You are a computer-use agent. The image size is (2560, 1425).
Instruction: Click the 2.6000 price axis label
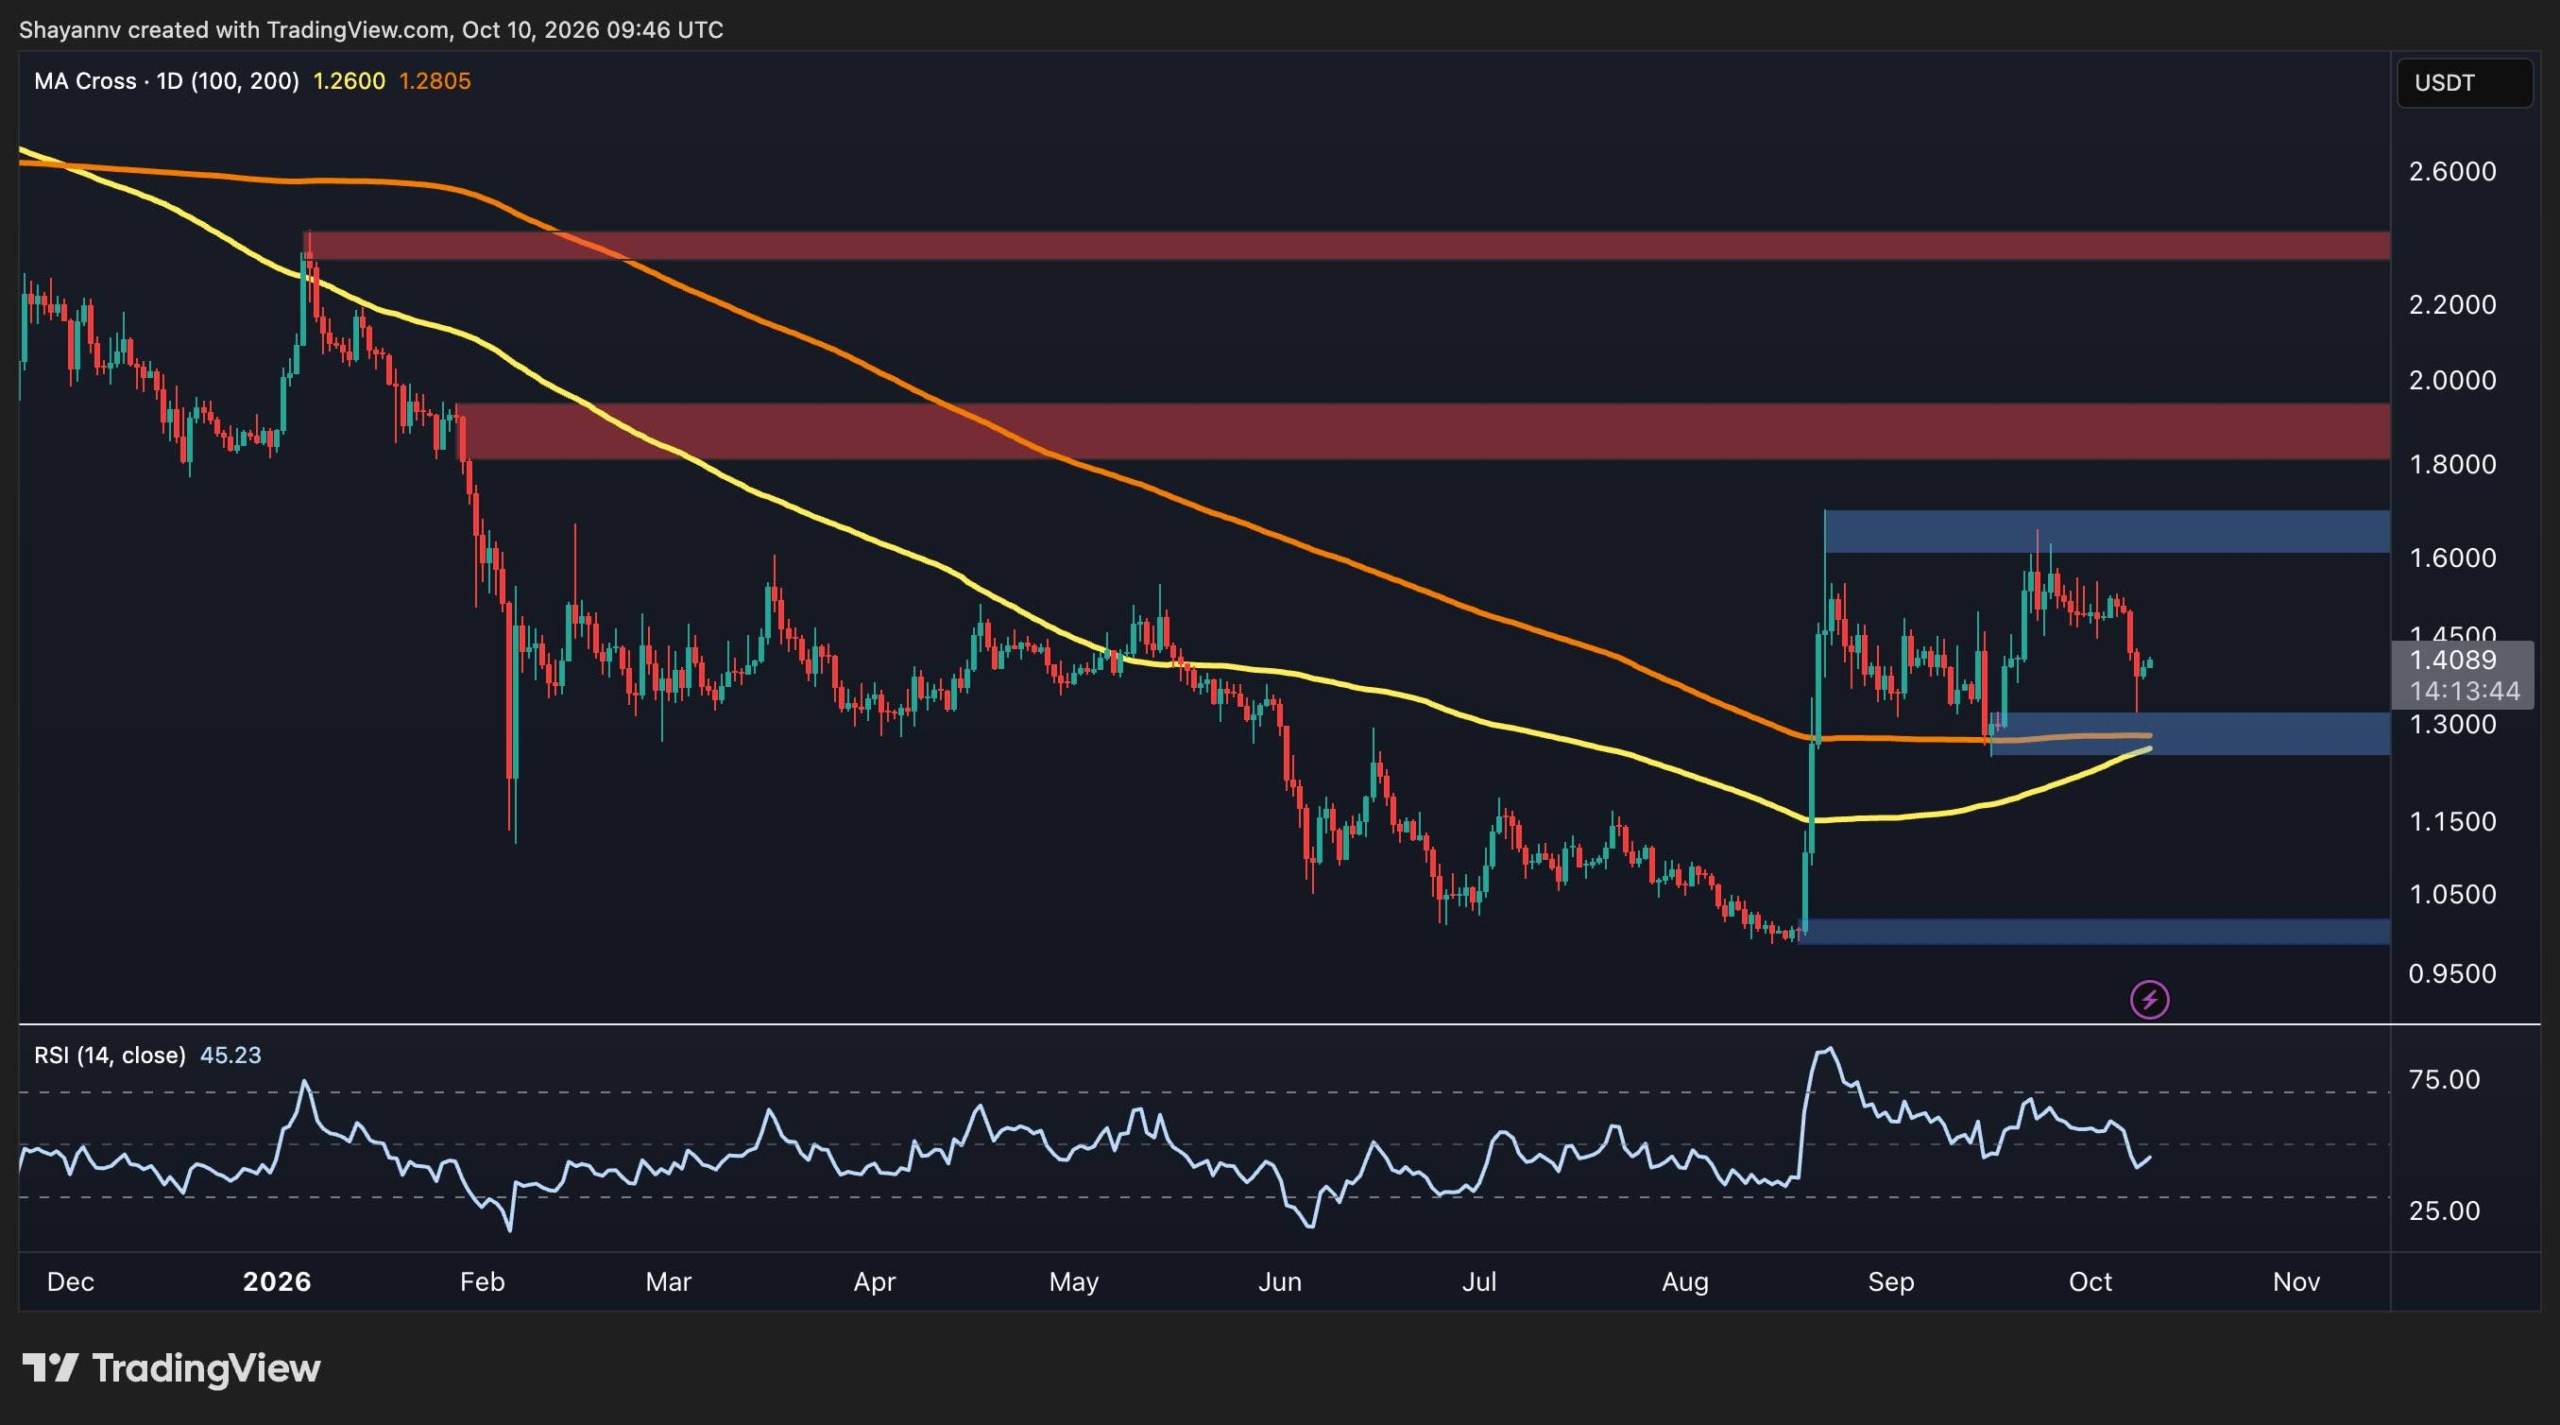2452,171
